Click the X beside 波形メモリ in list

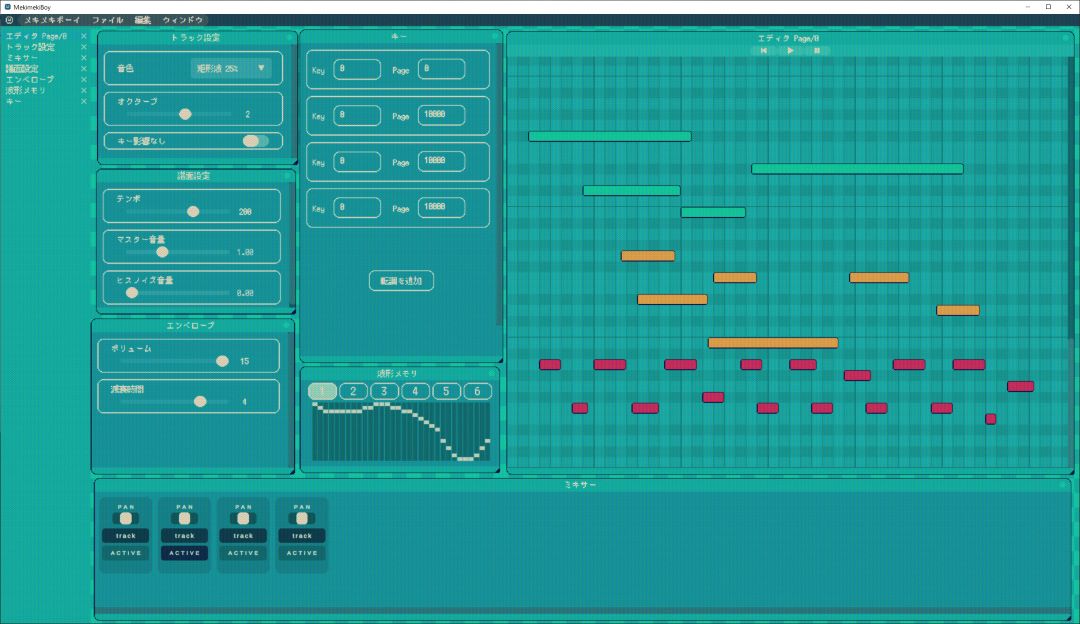(x=84, y=91)
